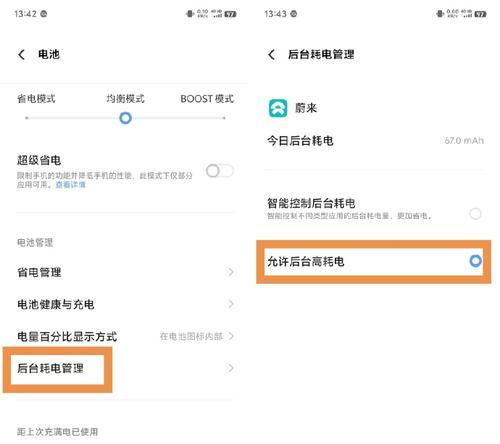This screenshot has height=444, width=500.
Task: Select BOOST 模式 label
Action: pos(207,99)
